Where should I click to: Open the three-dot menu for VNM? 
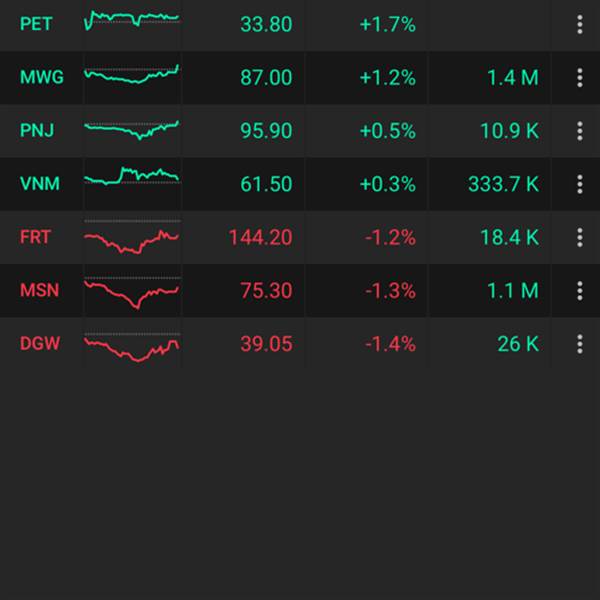[579, 184]
